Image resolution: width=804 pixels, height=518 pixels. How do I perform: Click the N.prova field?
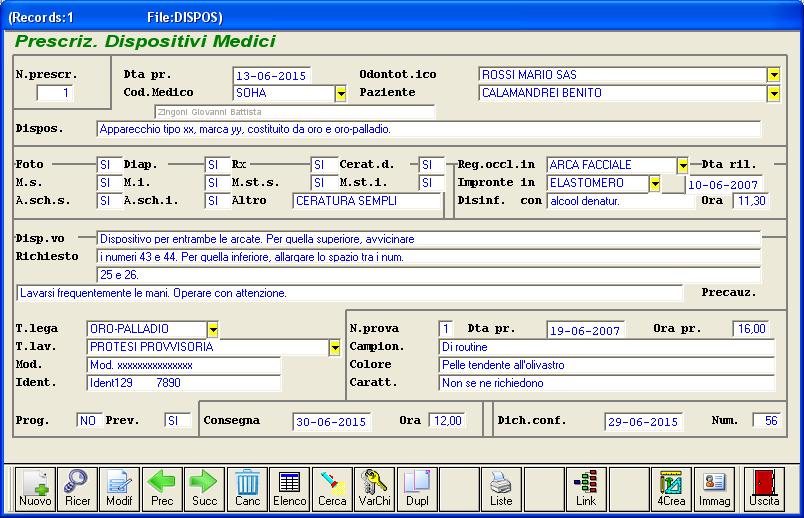tap(446, 329)
